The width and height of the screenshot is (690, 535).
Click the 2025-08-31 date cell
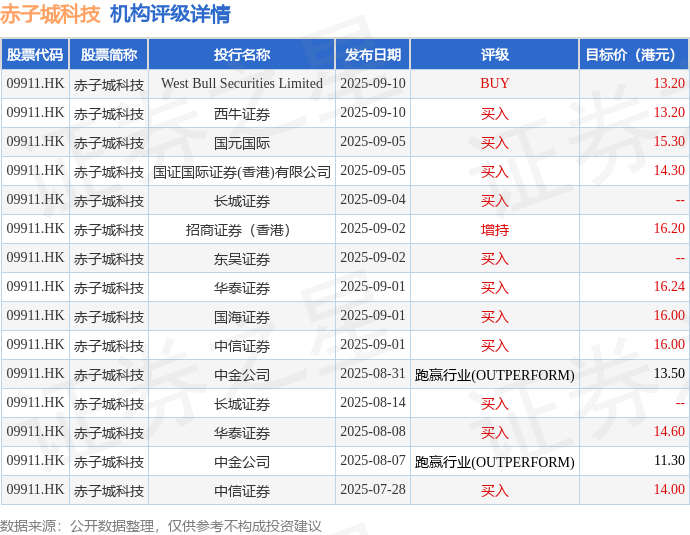click(x=373, y=374)
